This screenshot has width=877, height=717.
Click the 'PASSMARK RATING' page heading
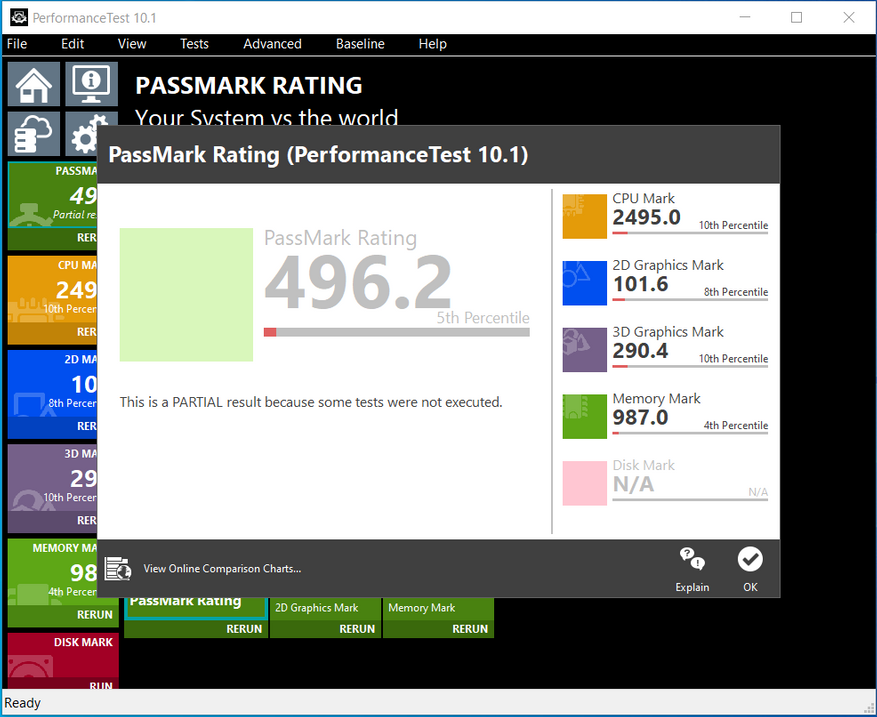point(249,86)
